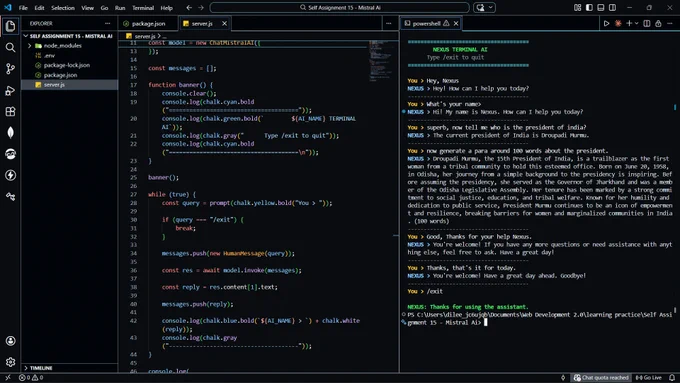Screen dimensions: 680x383
Task: Open the Copilot chat icon in title bar
Action: pyautogui.click(x=481, y=7)
